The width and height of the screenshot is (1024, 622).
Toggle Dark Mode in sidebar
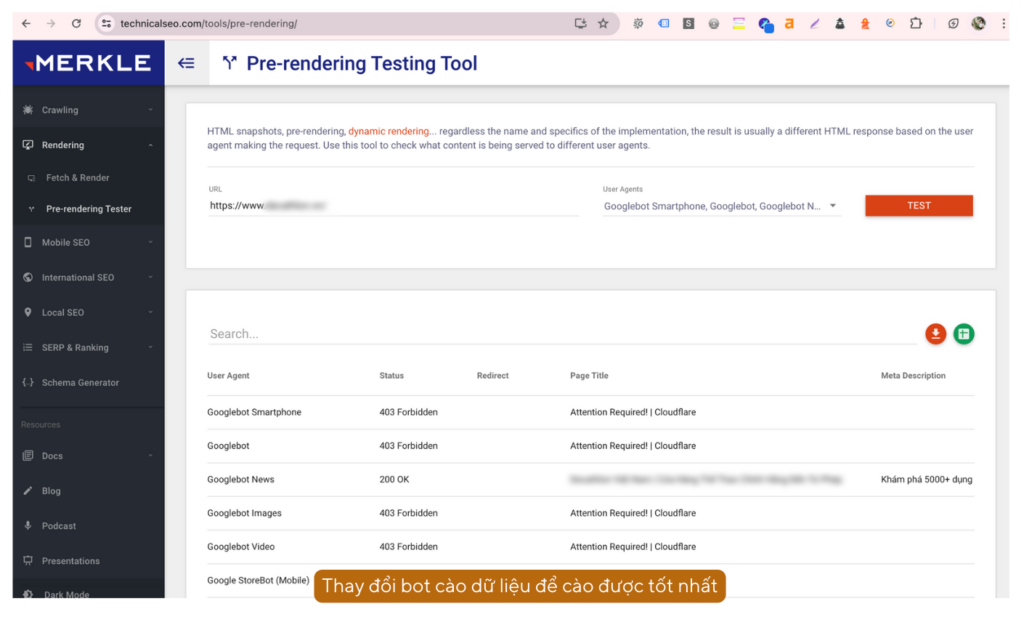[65, 594]
